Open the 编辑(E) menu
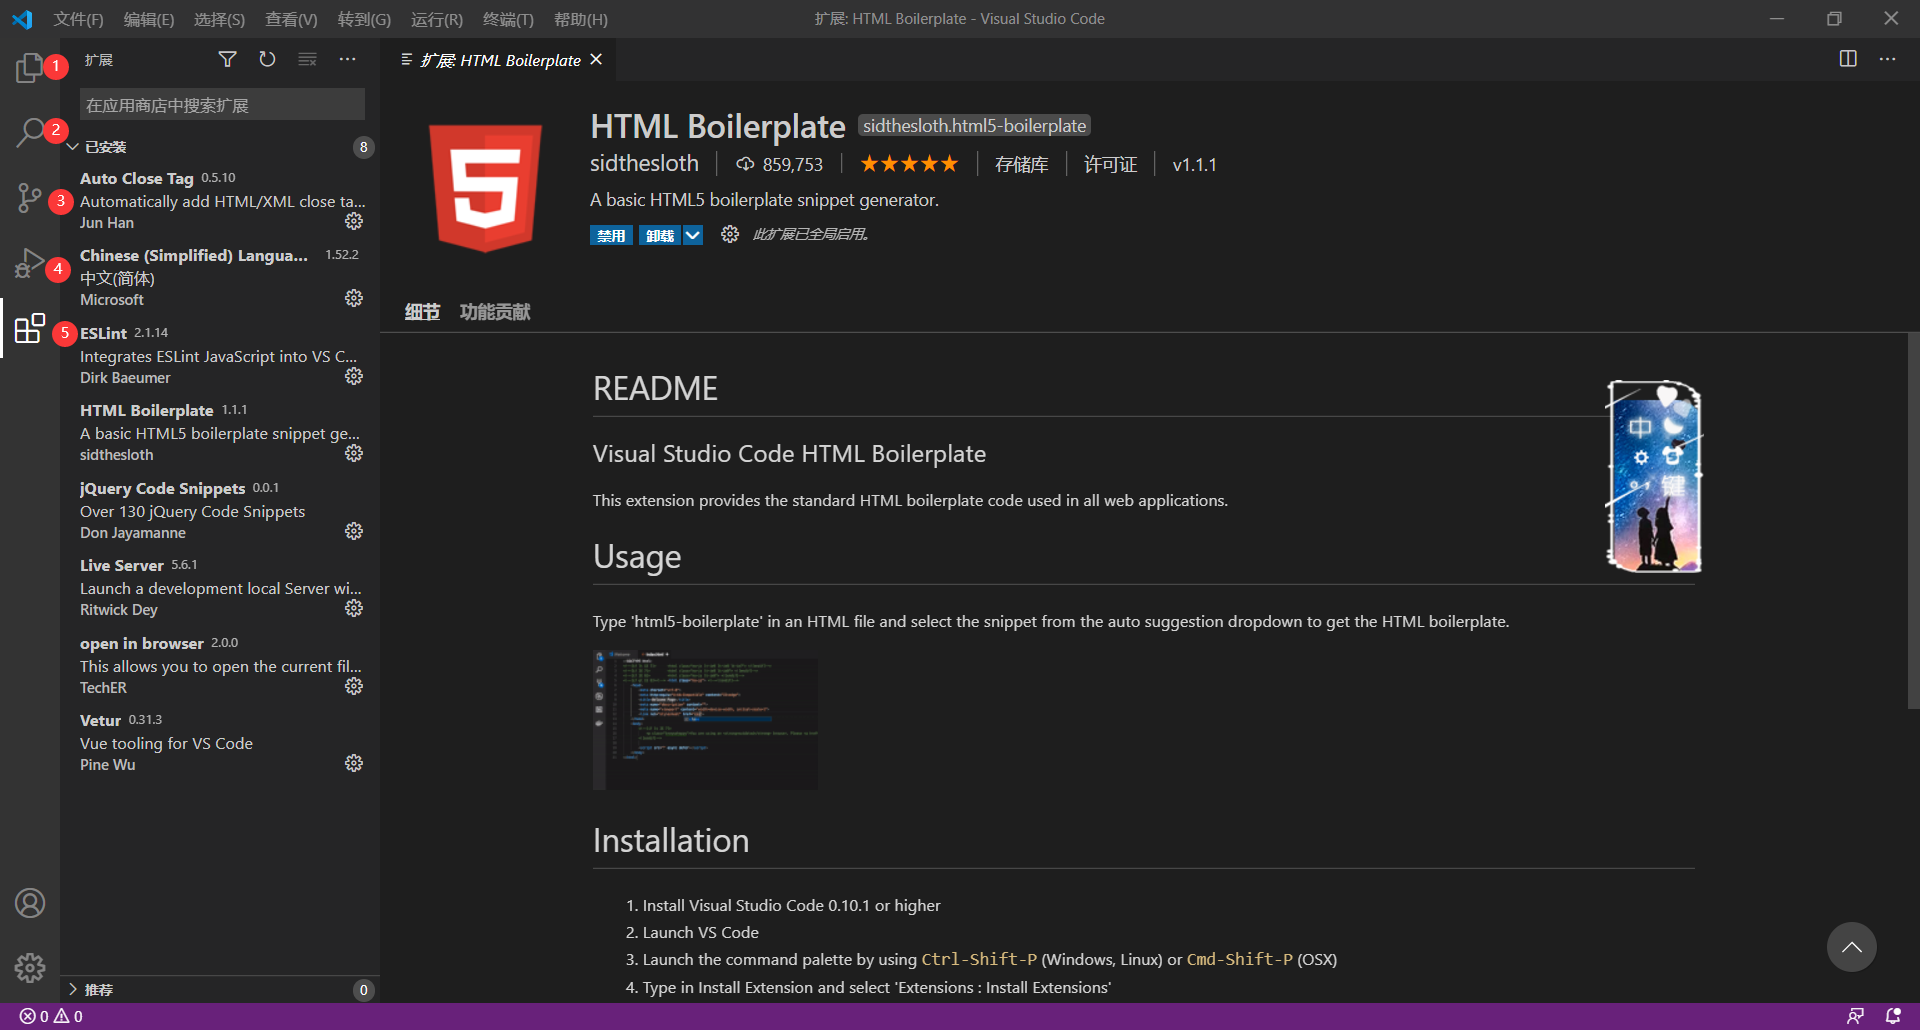 pyautogui.click(x=148, y=19)
